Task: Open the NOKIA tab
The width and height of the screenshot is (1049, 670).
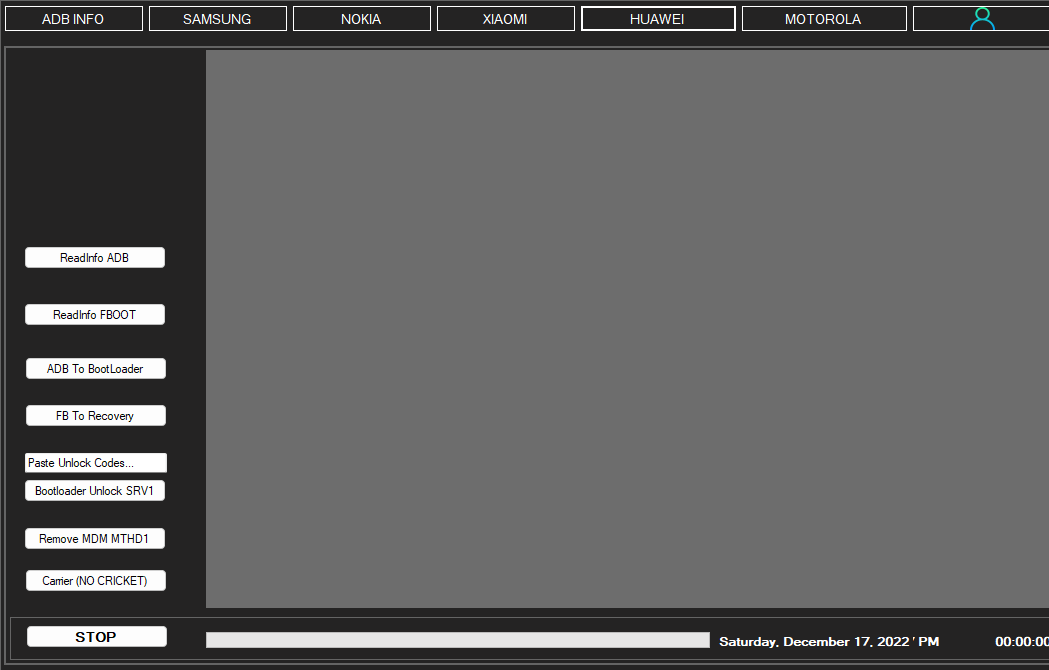Action: tap(361, 17)
